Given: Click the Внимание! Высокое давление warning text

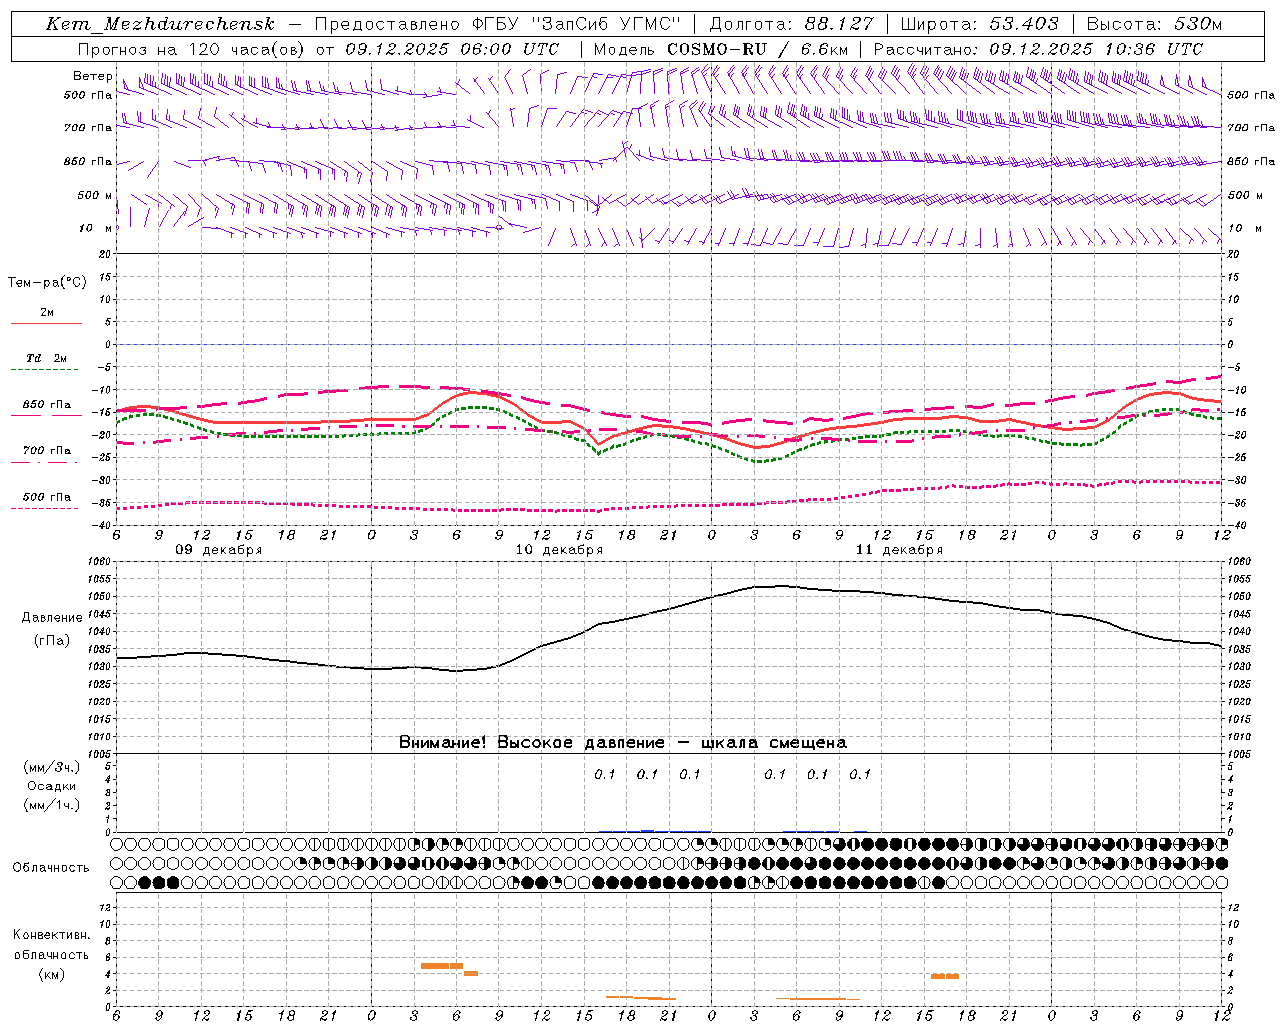Looking at the screenshot, I should 623,743.
